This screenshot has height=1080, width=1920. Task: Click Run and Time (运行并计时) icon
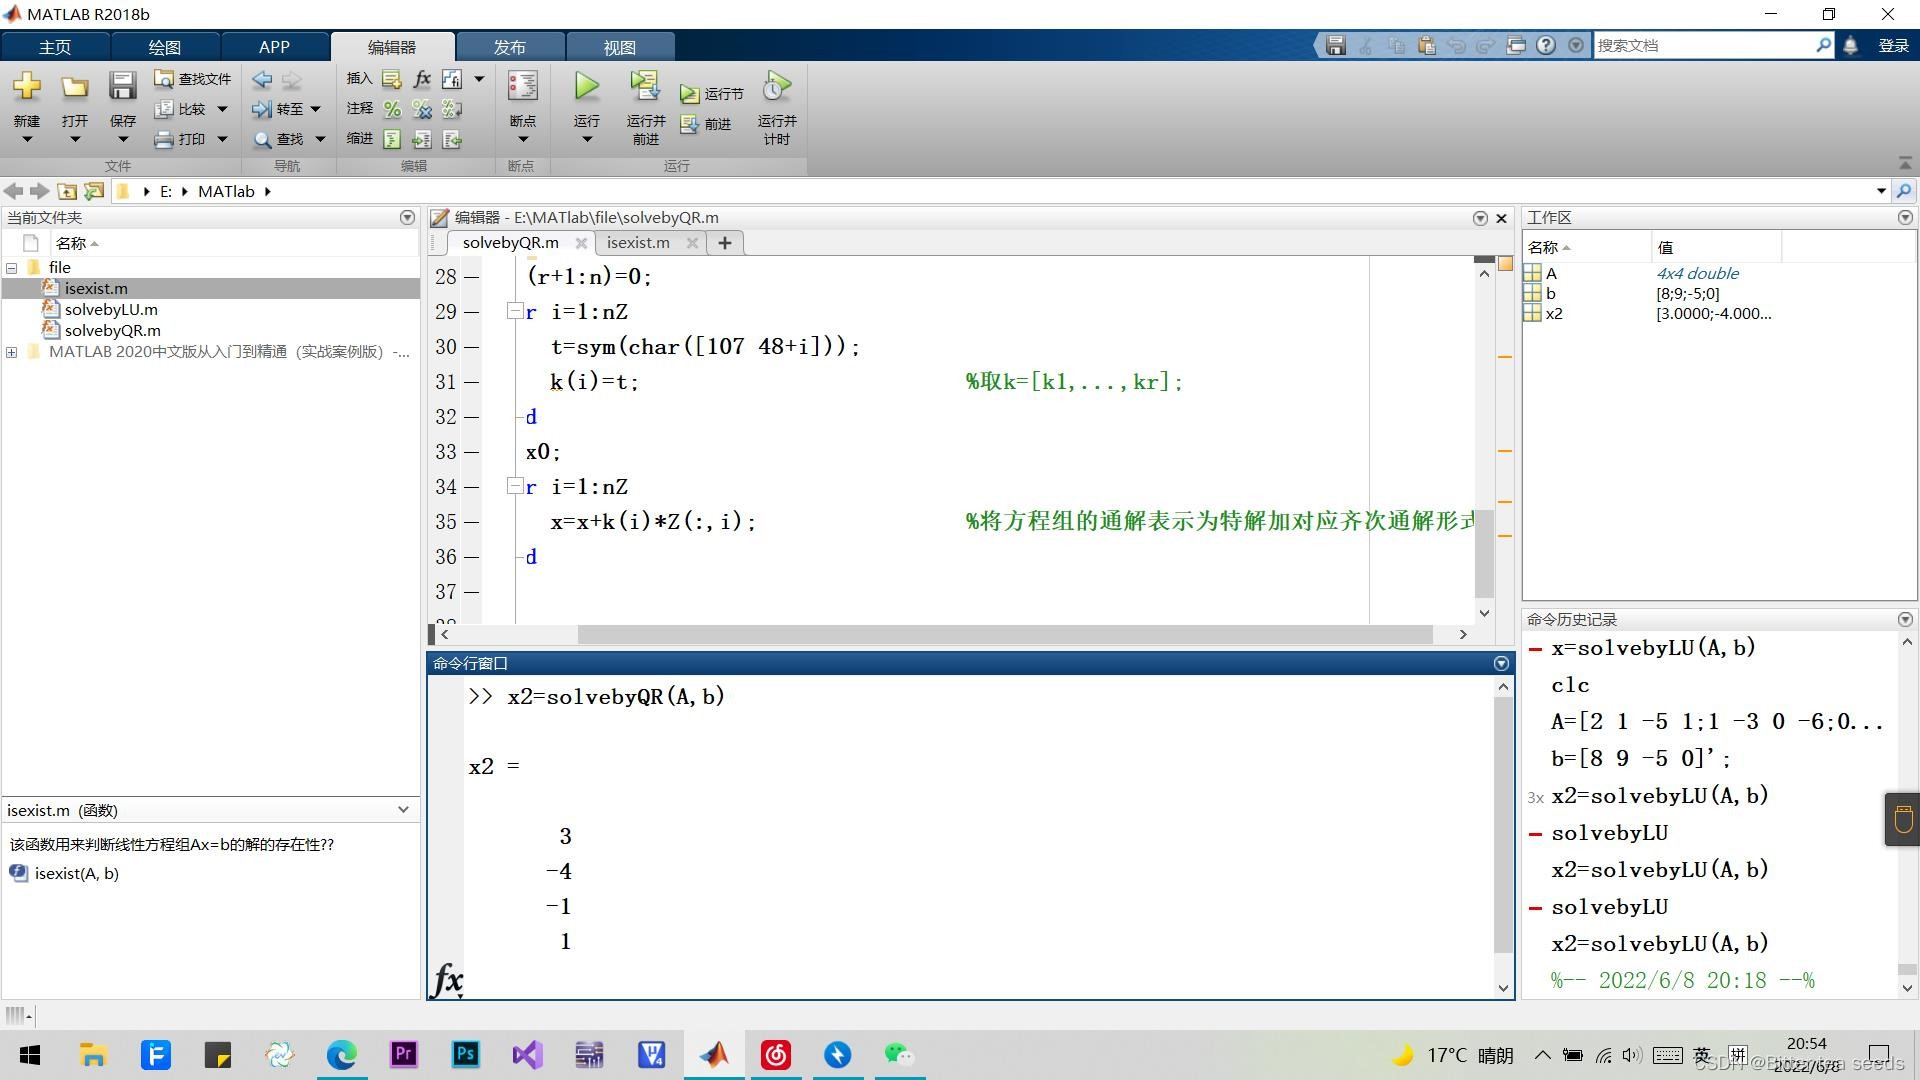[777, 86]
